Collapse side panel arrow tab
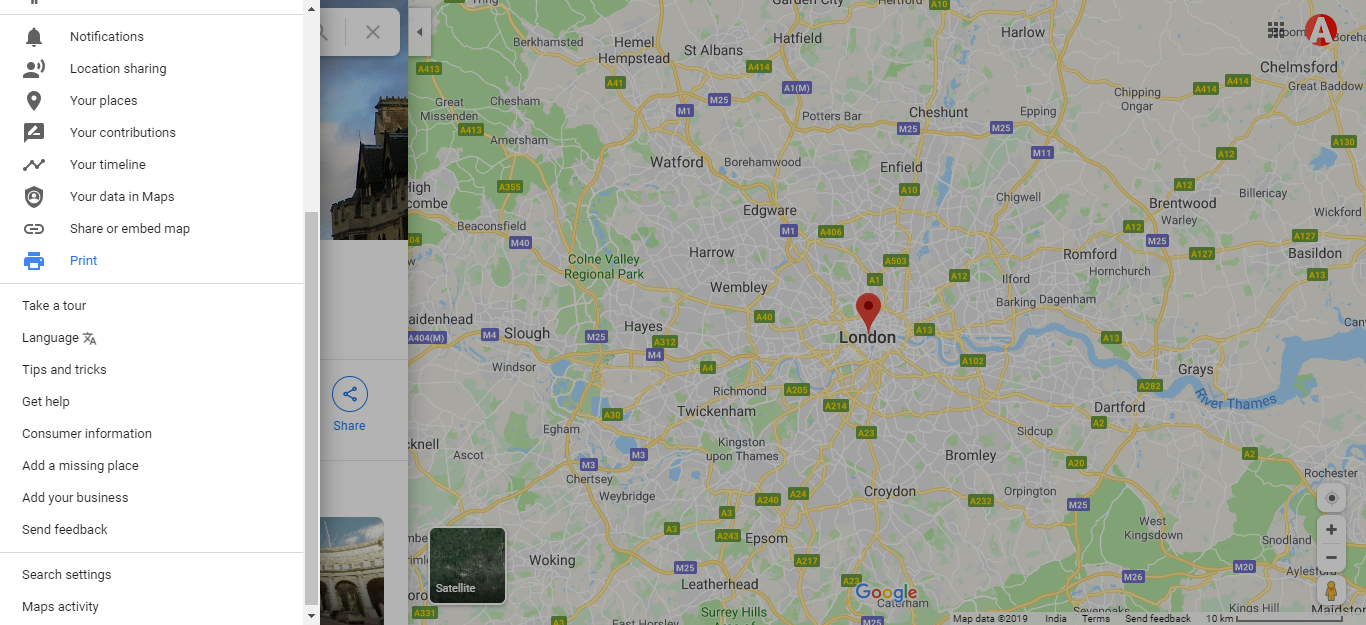This screenshot has height=625, width=1366. (420, 32)
